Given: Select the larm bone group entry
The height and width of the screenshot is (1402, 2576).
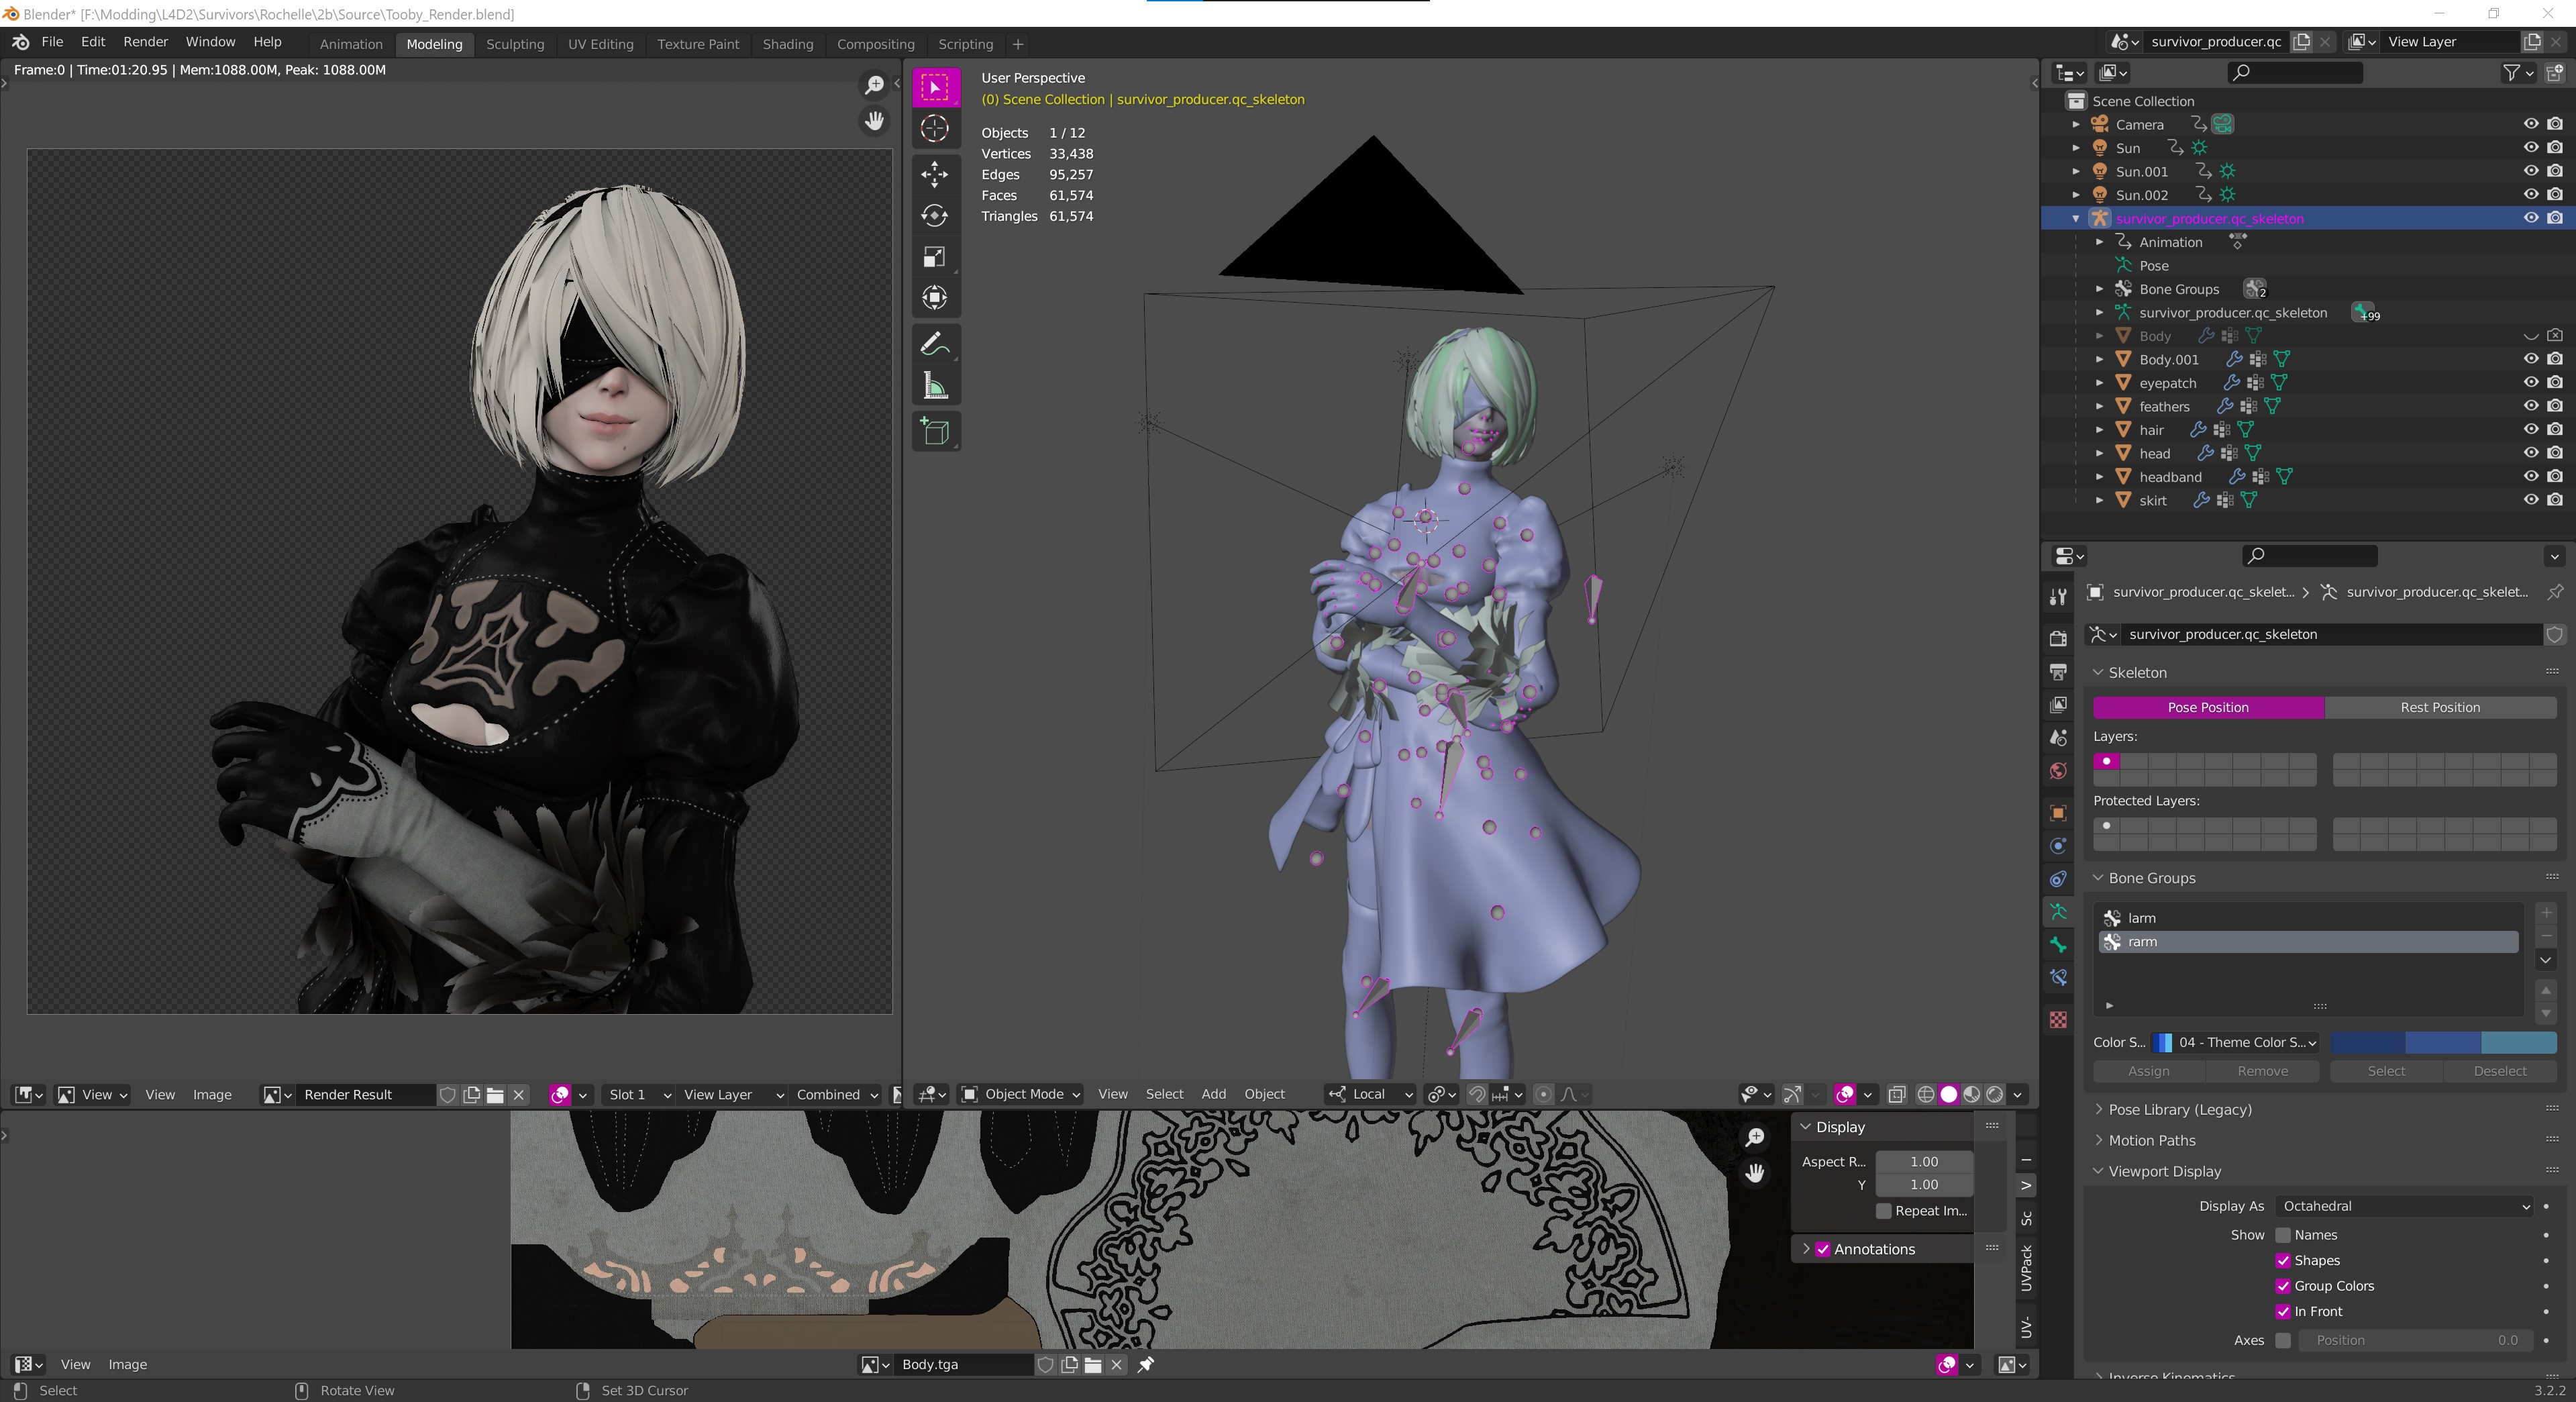Looking at the screenshot, I should (2141, 918).
